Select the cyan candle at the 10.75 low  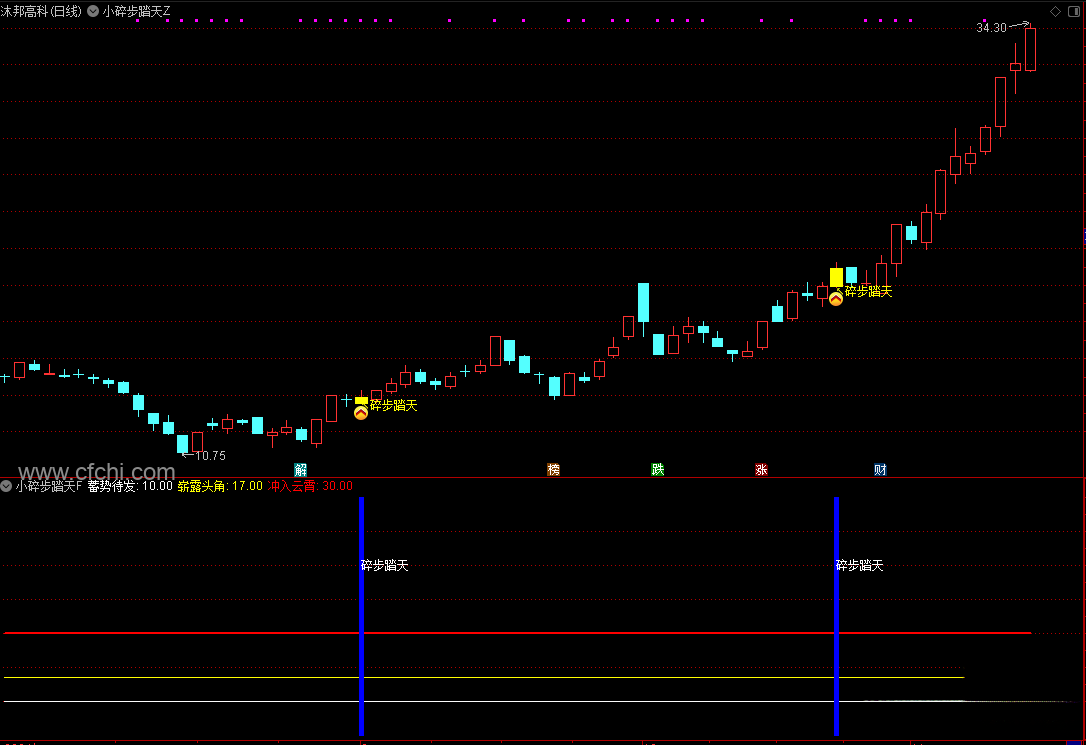[183, 444]
